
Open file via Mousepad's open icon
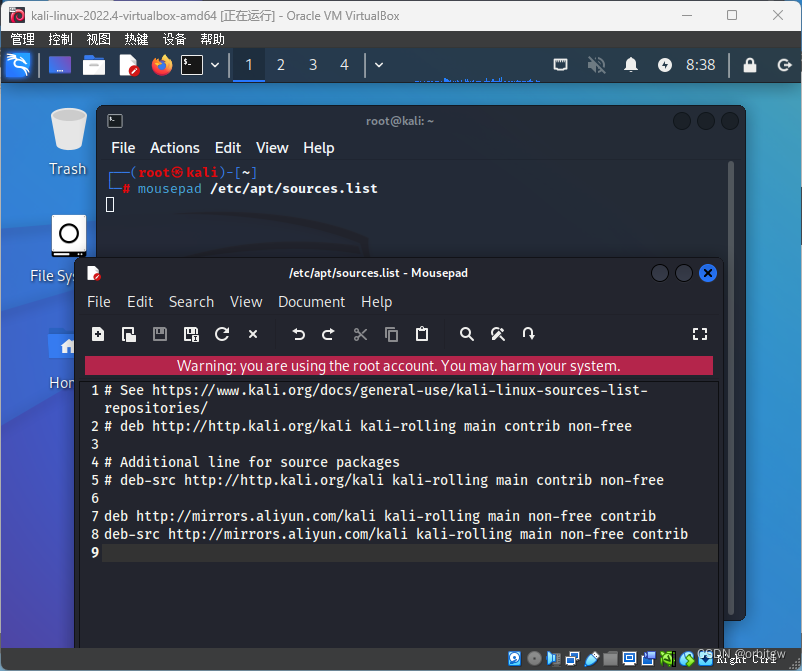pyautogui.click(x=129, y=334)
